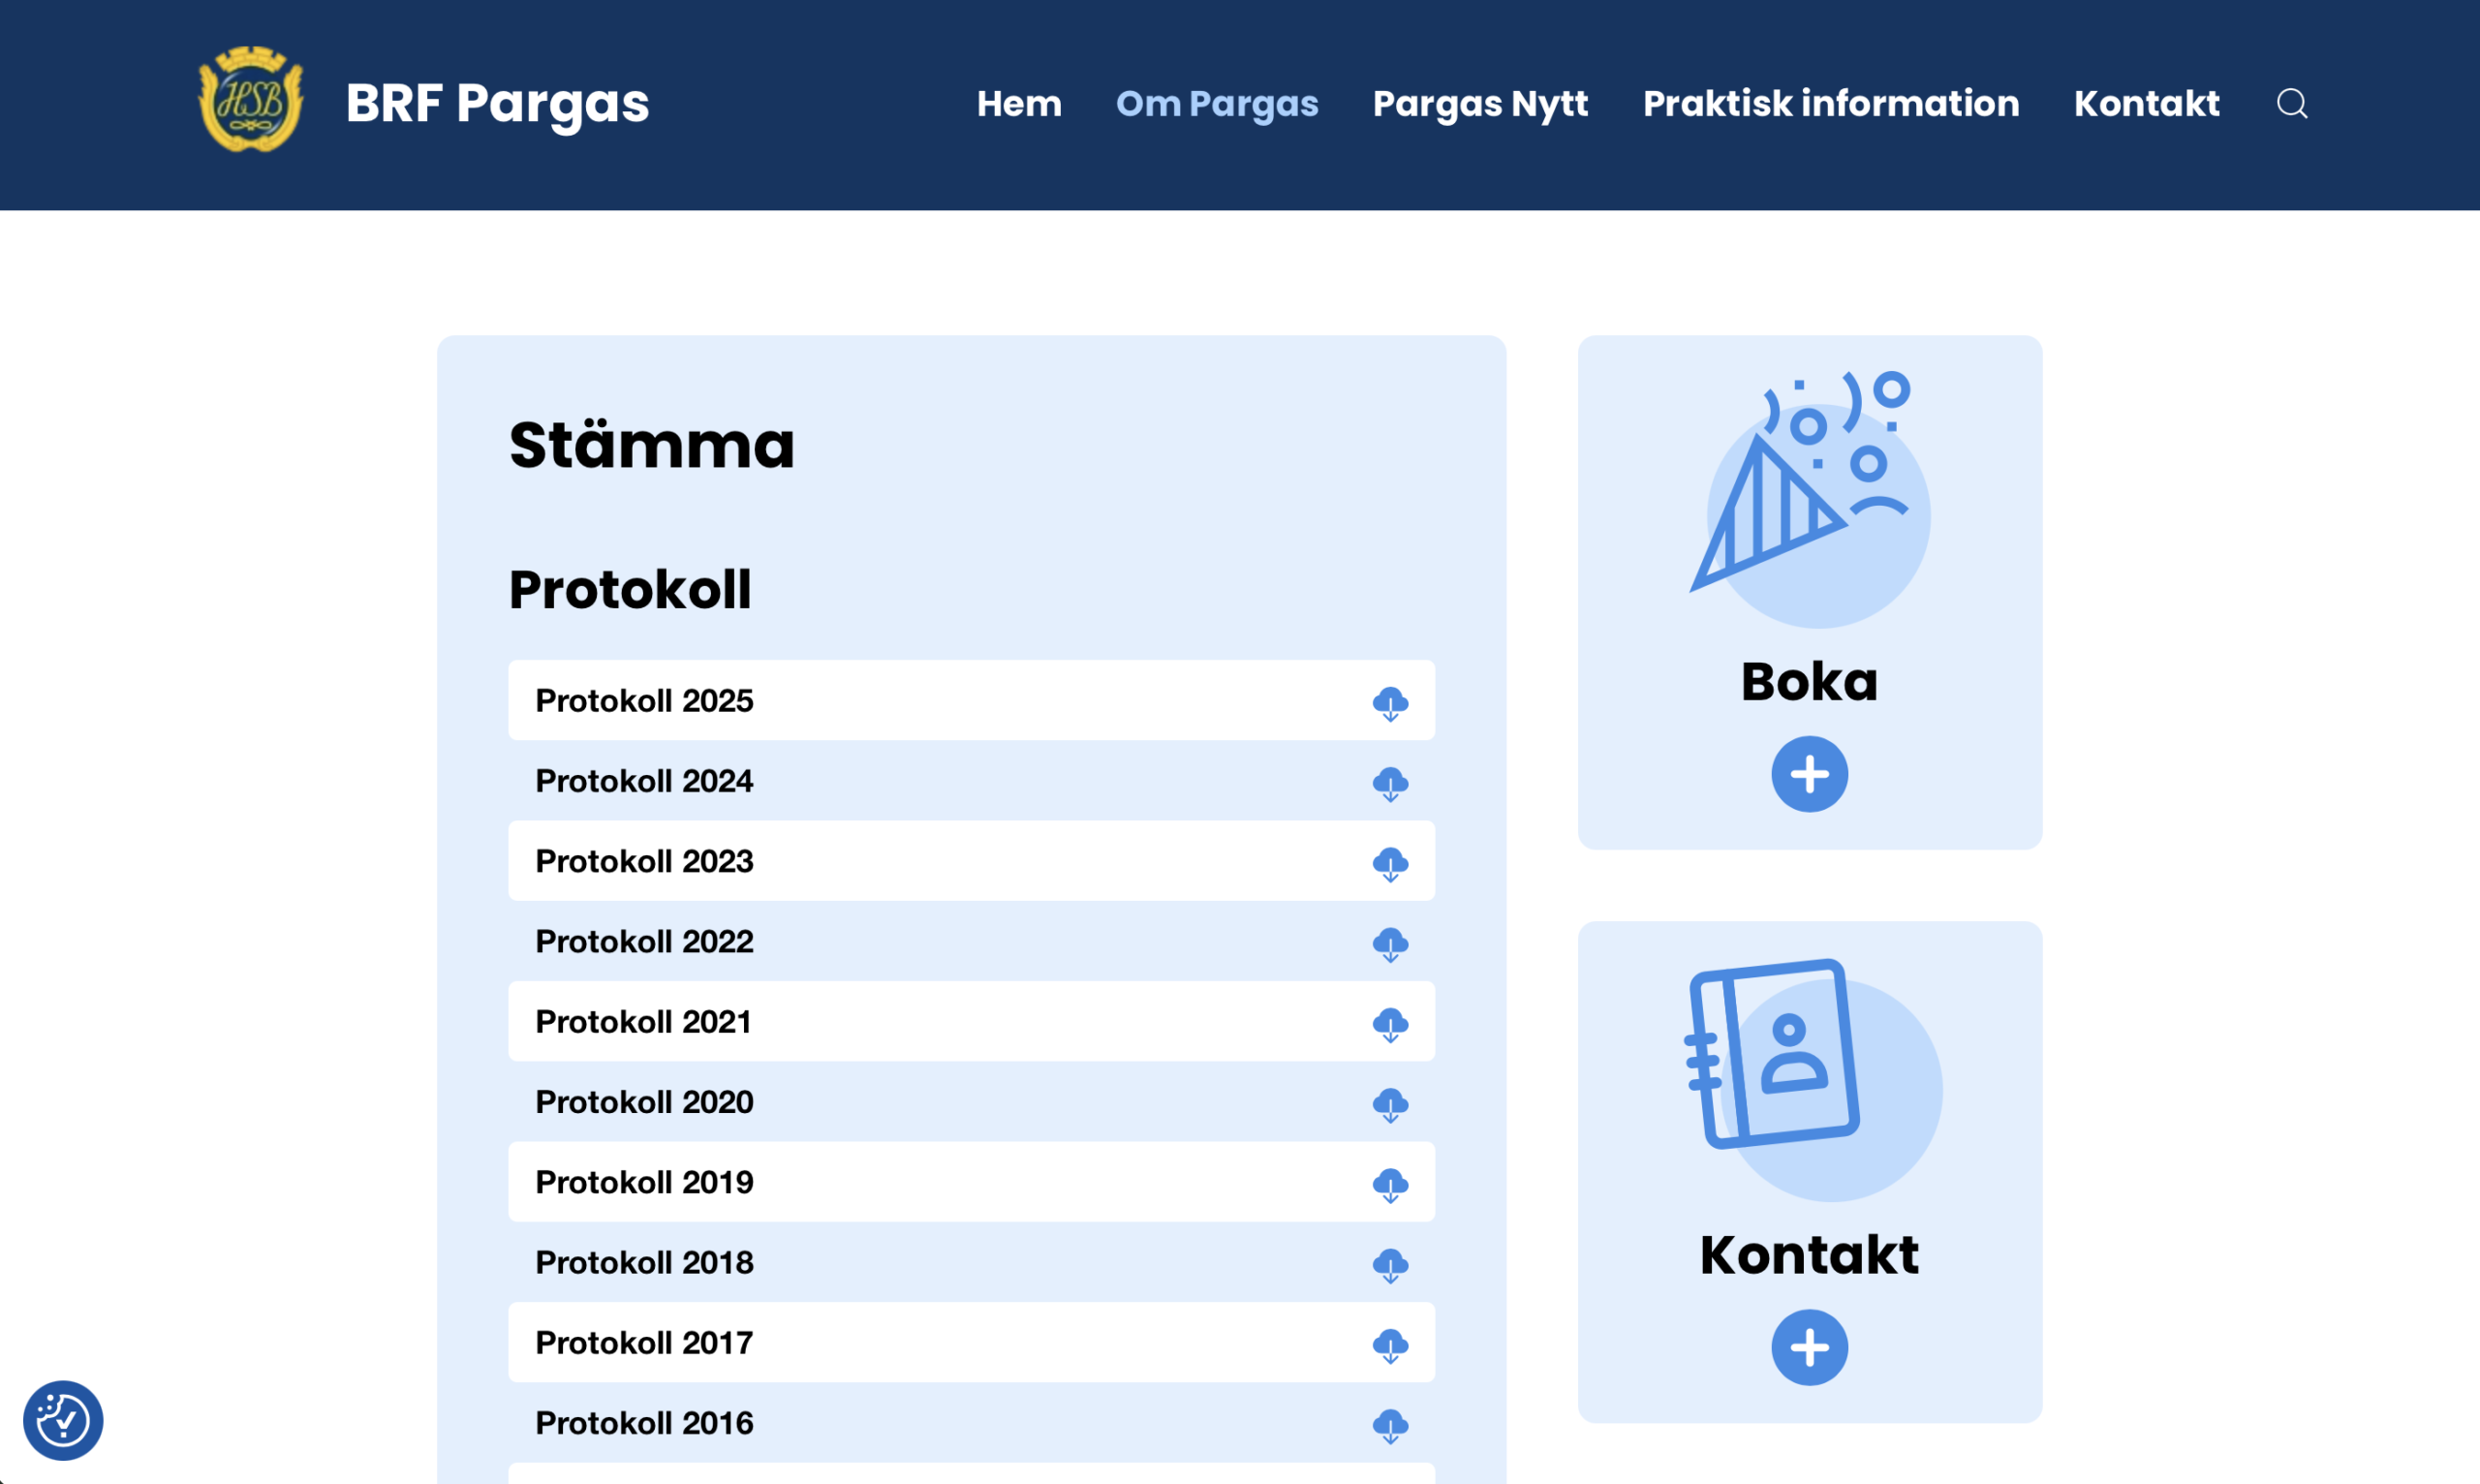Open the Protokoll 2021 row
The height and width of the screenshot is (1484, 2480).
[643, 1021]
